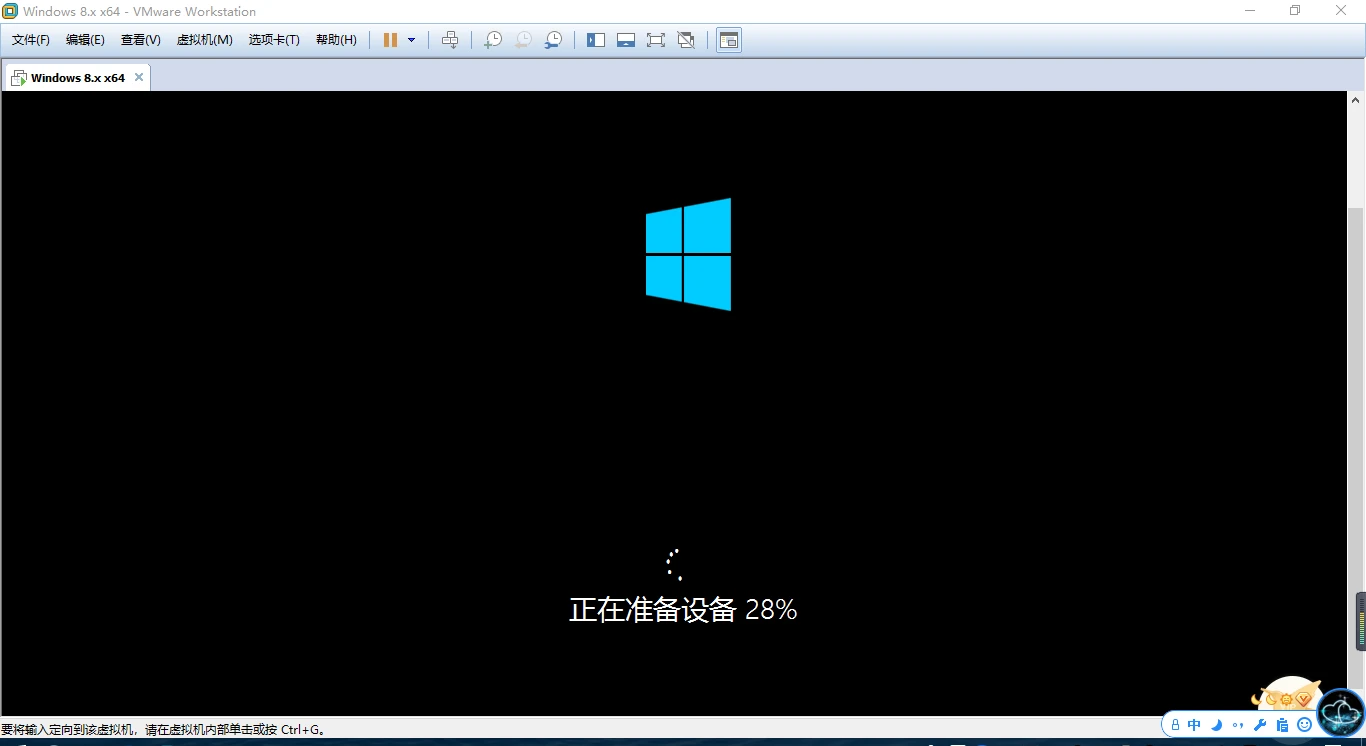Expand the pause button dropdown arrow
The height and width of the screenshot is (746, 1366).
click(x=411, y=40)
